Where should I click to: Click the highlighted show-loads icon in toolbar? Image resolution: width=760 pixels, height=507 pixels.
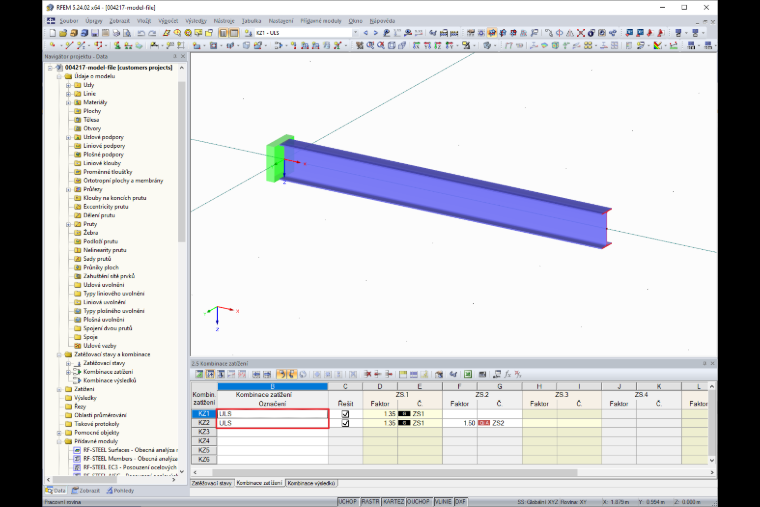492,33
